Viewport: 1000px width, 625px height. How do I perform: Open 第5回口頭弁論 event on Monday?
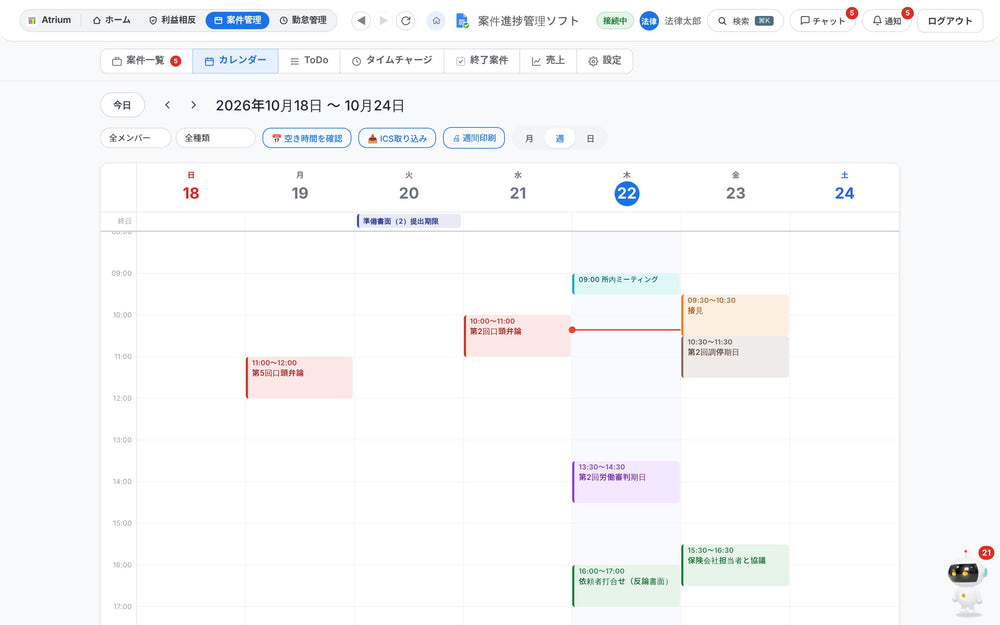click(300, 378)
